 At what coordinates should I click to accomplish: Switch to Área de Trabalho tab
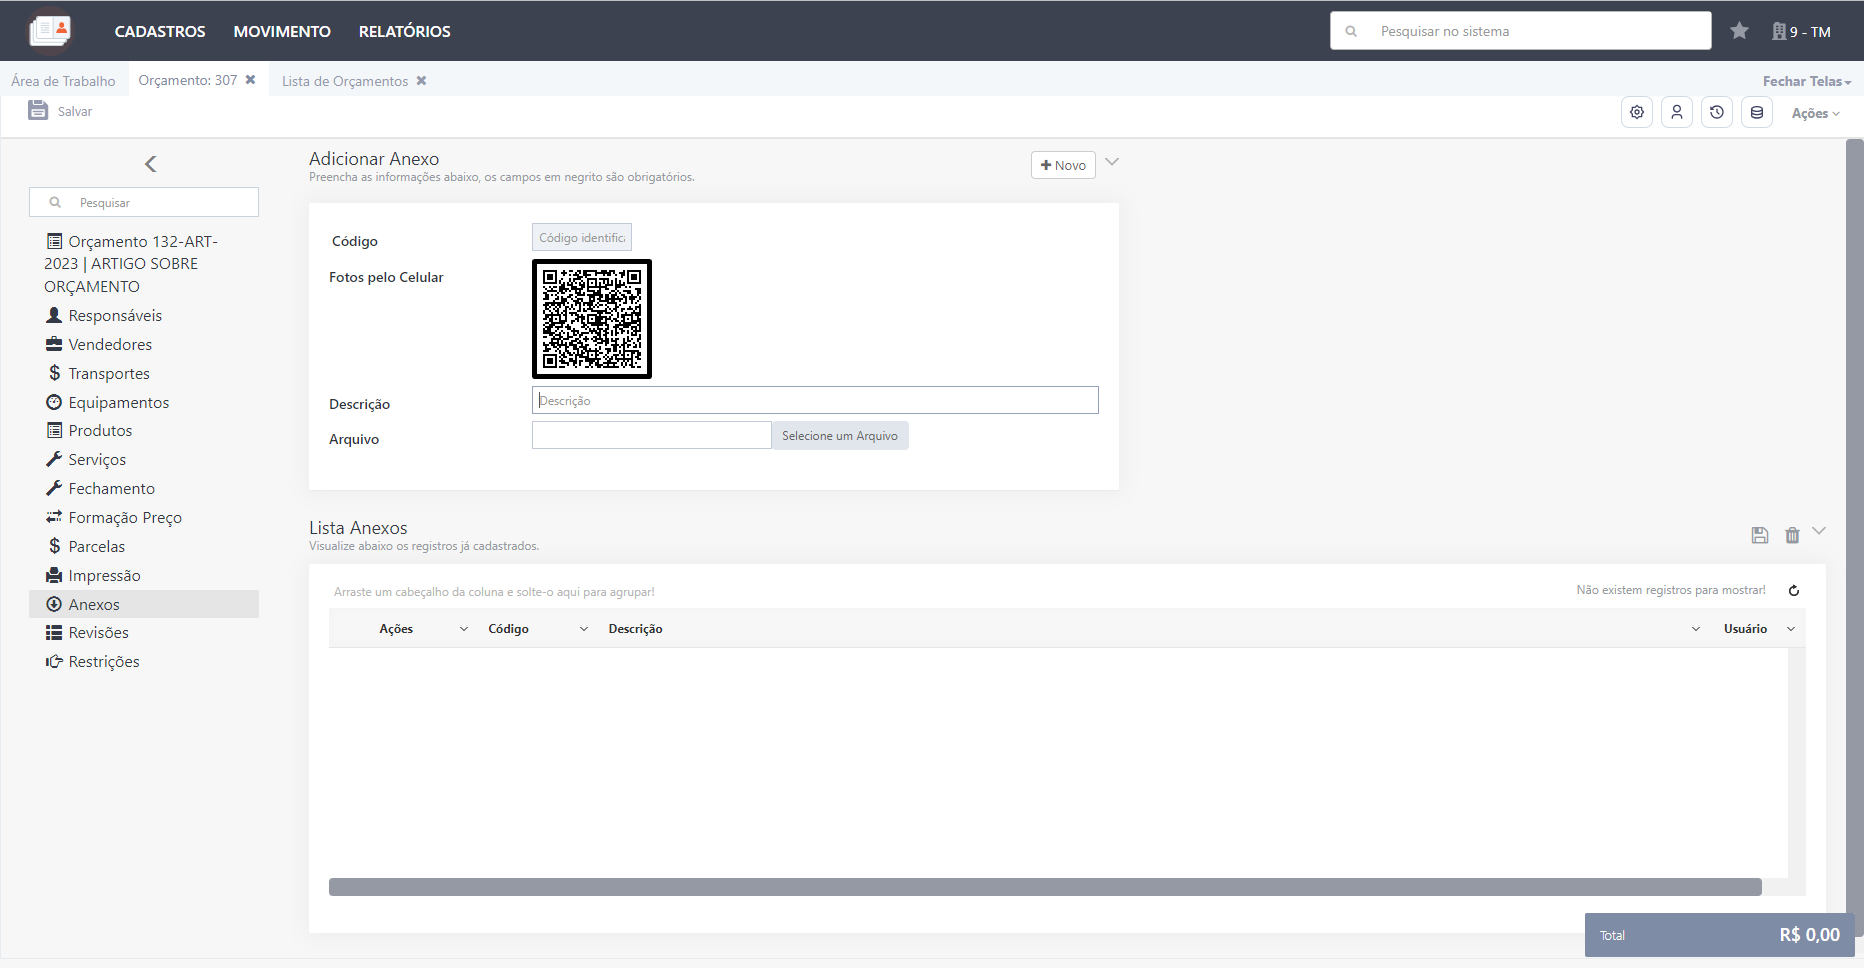pyautogui.click(x=63, y=81)
